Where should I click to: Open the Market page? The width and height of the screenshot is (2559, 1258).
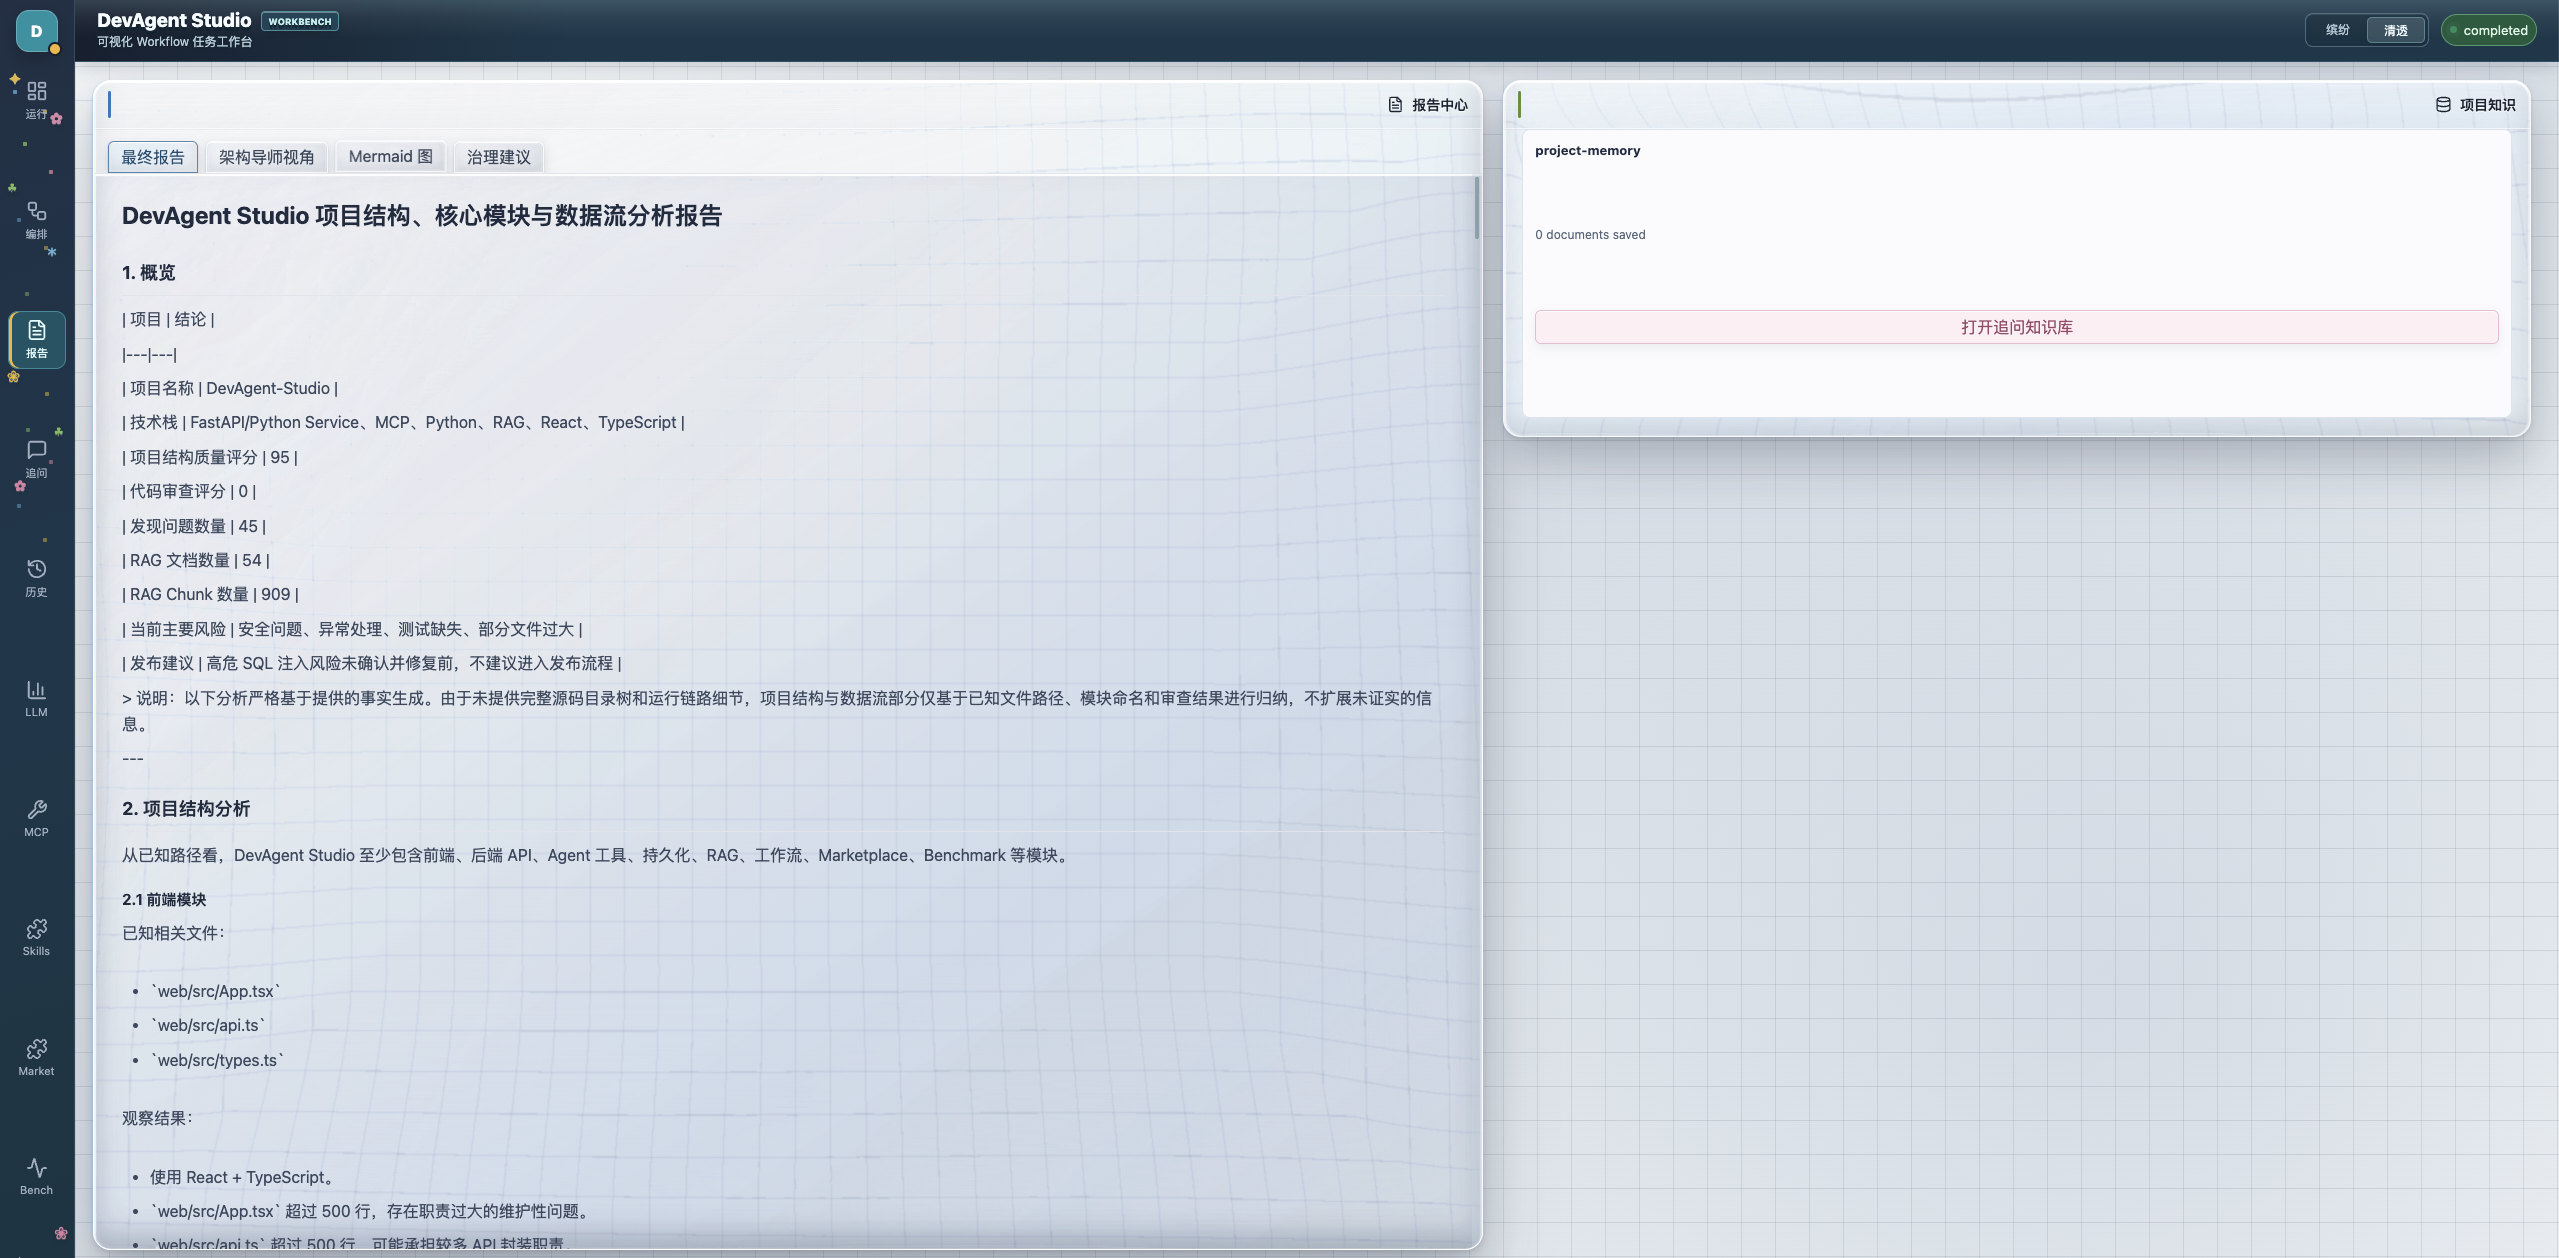(x=37, y=1057)
